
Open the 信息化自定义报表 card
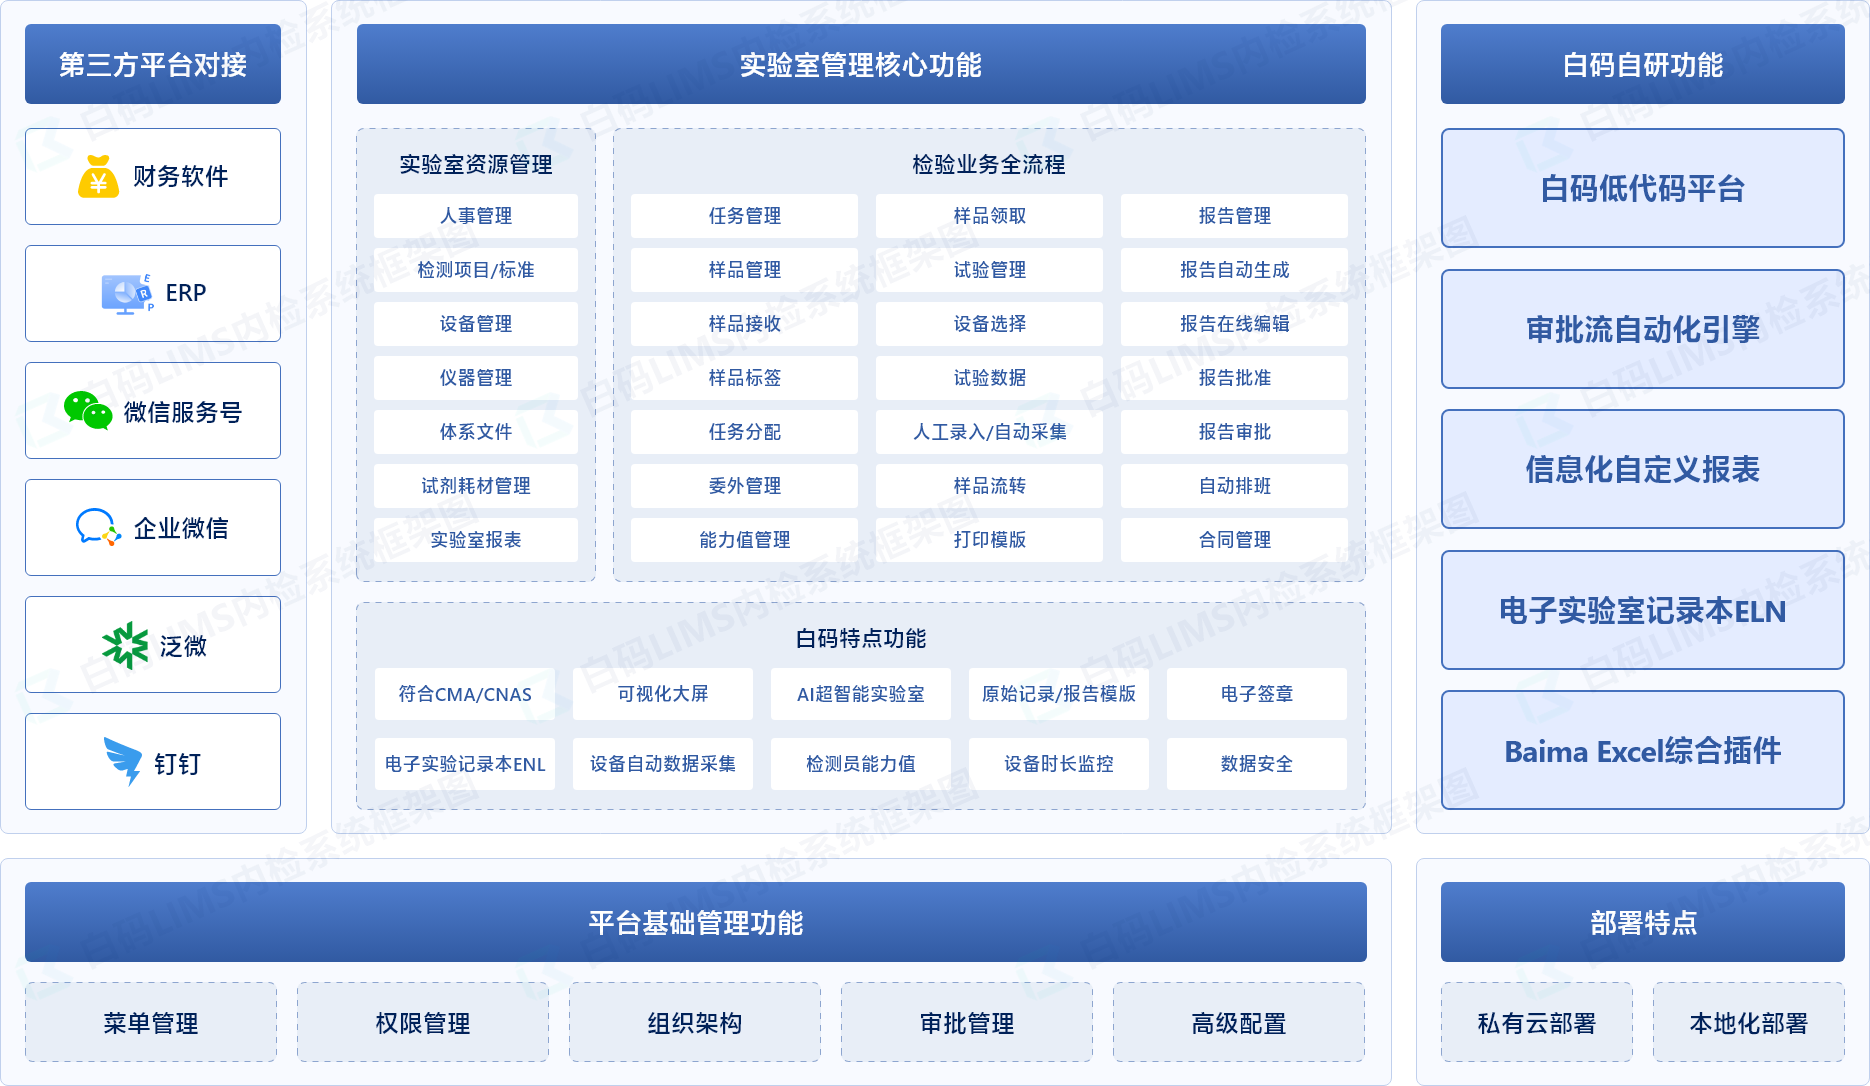pyautogui.click(x=1643, y=469)
